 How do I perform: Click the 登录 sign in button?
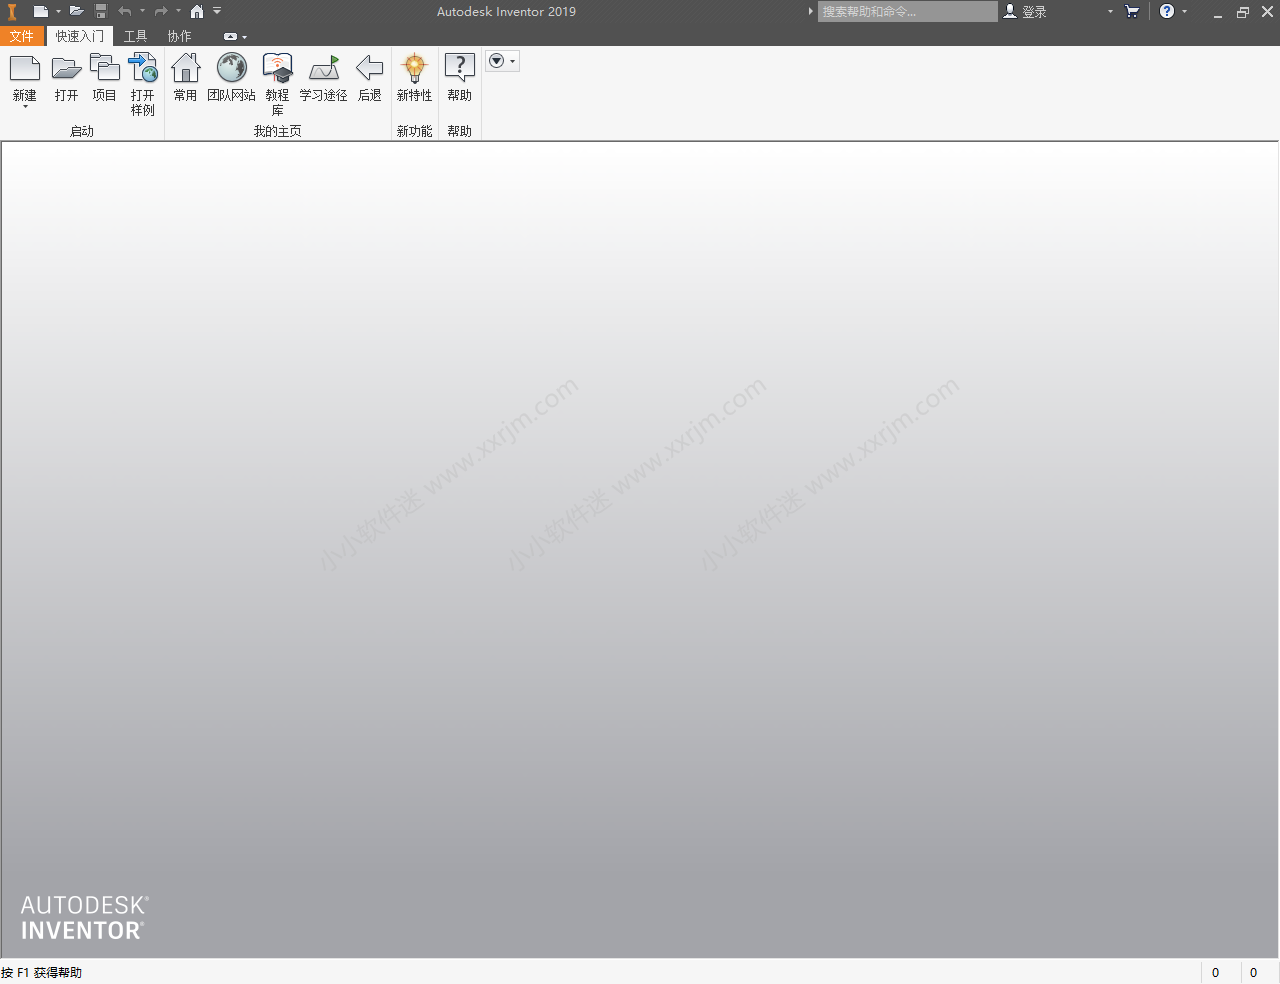(x=1025, y=12)
